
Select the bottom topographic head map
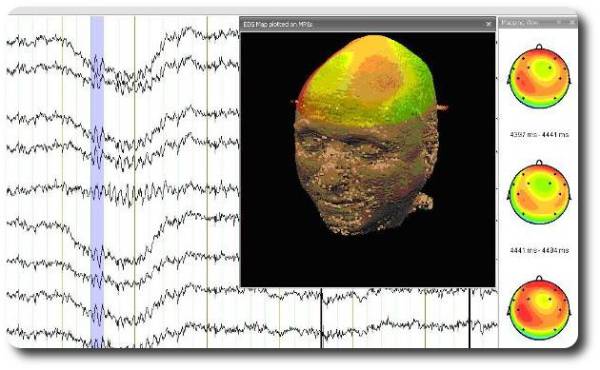tap(539, 308)
